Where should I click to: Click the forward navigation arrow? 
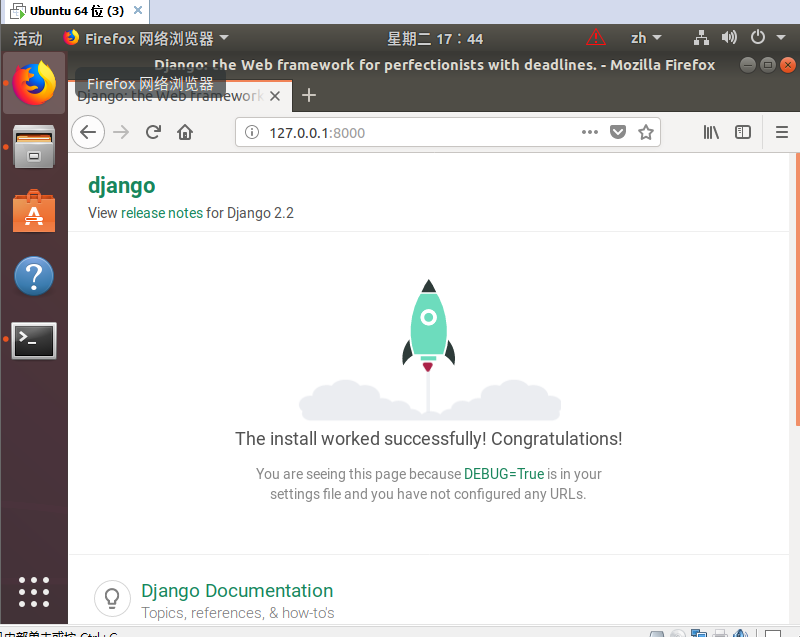coord(121,133)
